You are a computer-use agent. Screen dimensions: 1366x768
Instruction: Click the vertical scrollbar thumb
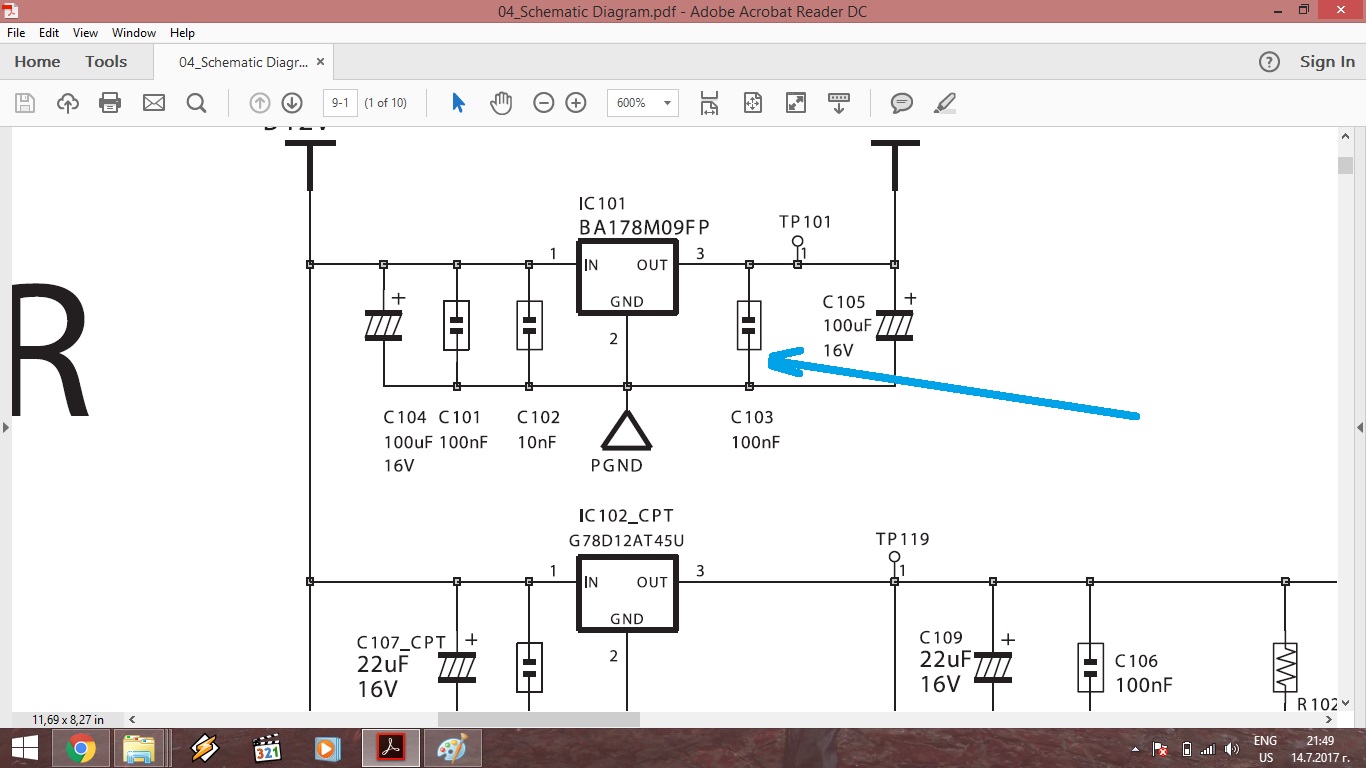pyautogui.click(x=1345, y=166)
